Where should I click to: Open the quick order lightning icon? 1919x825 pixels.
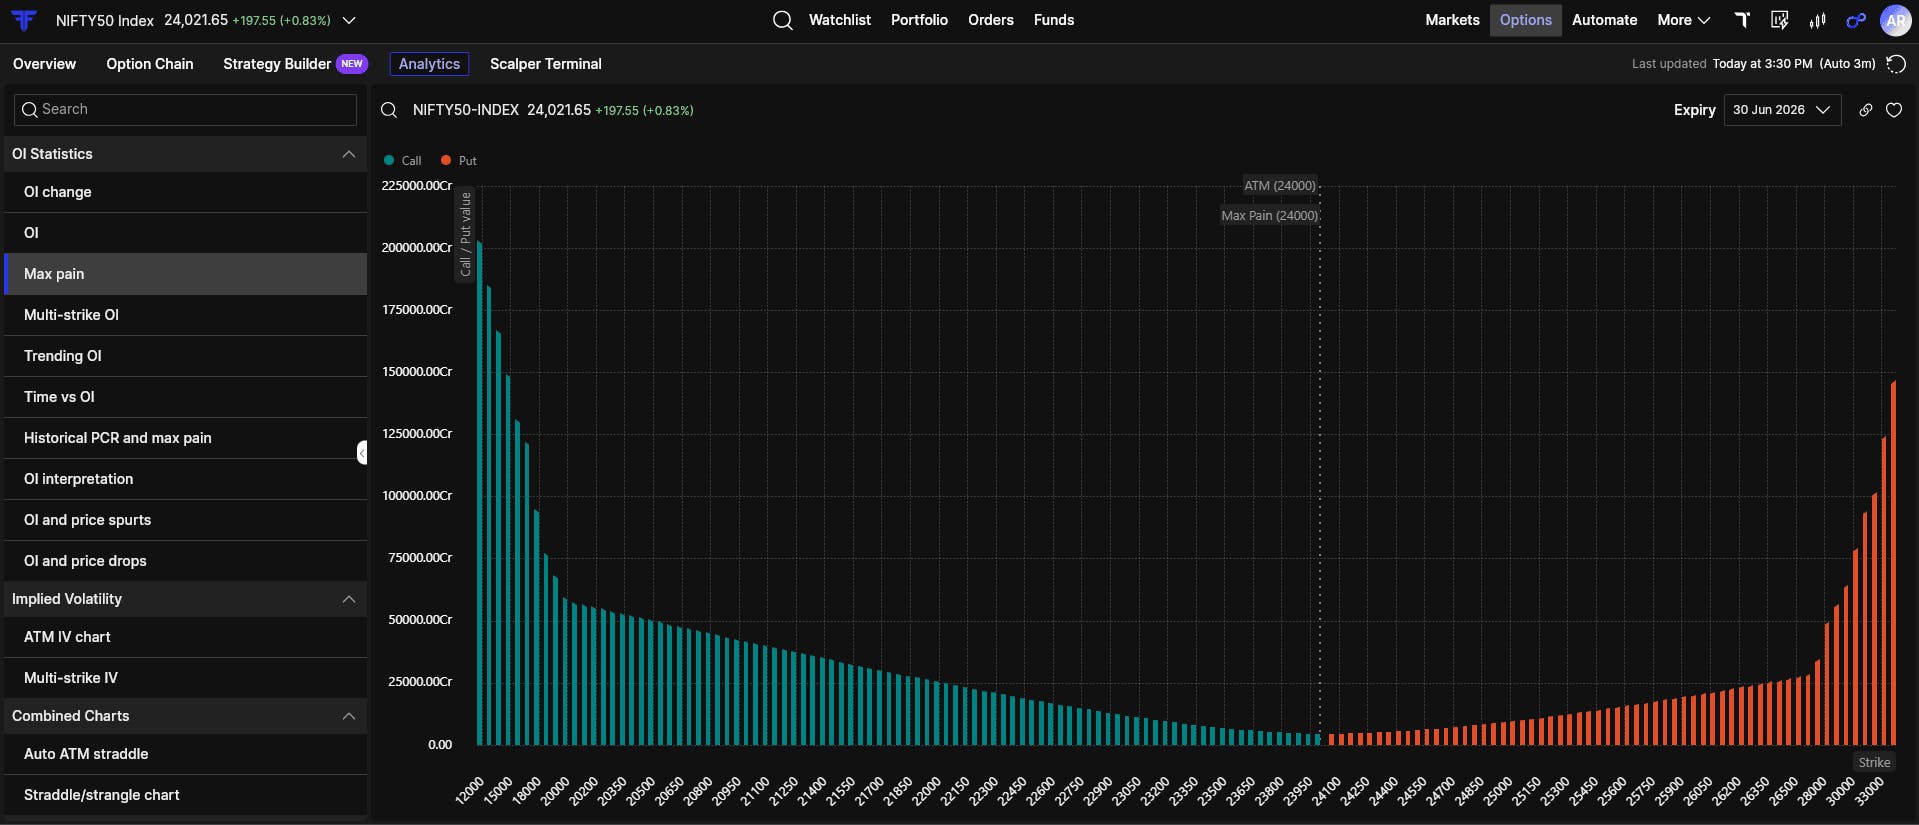point(1780,20)
